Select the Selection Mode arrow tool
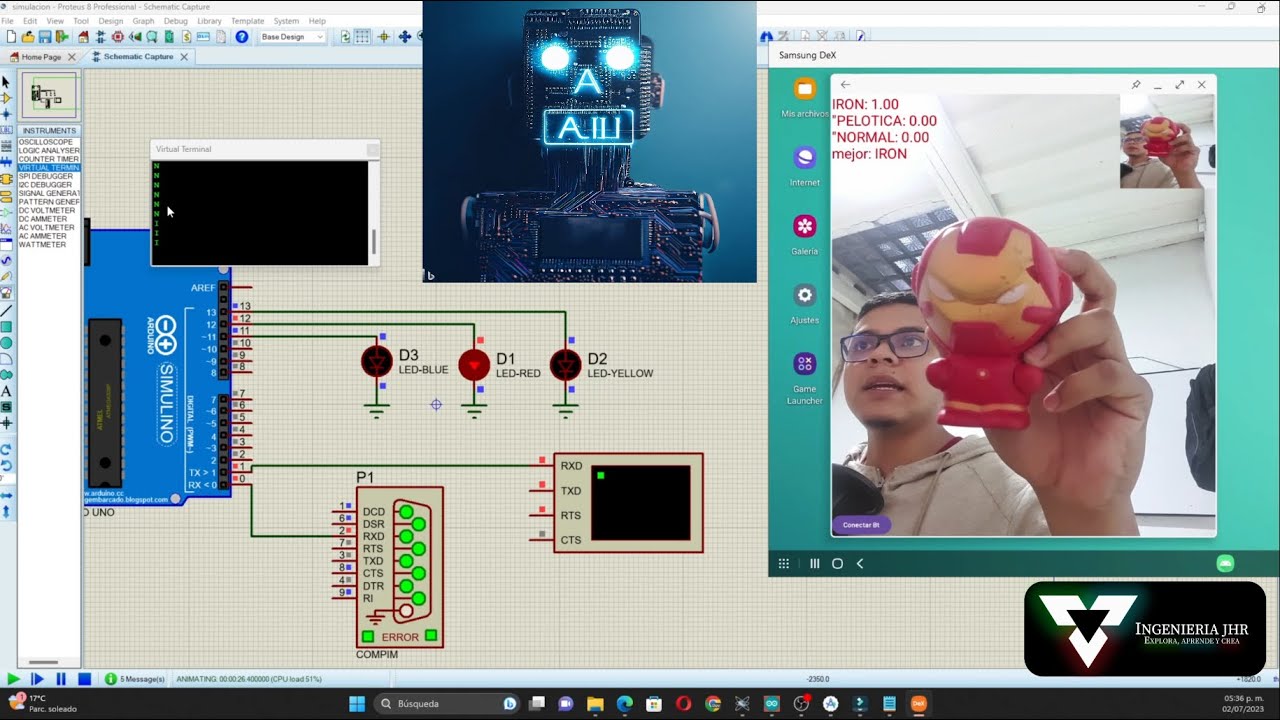 [x=6, y=82]
